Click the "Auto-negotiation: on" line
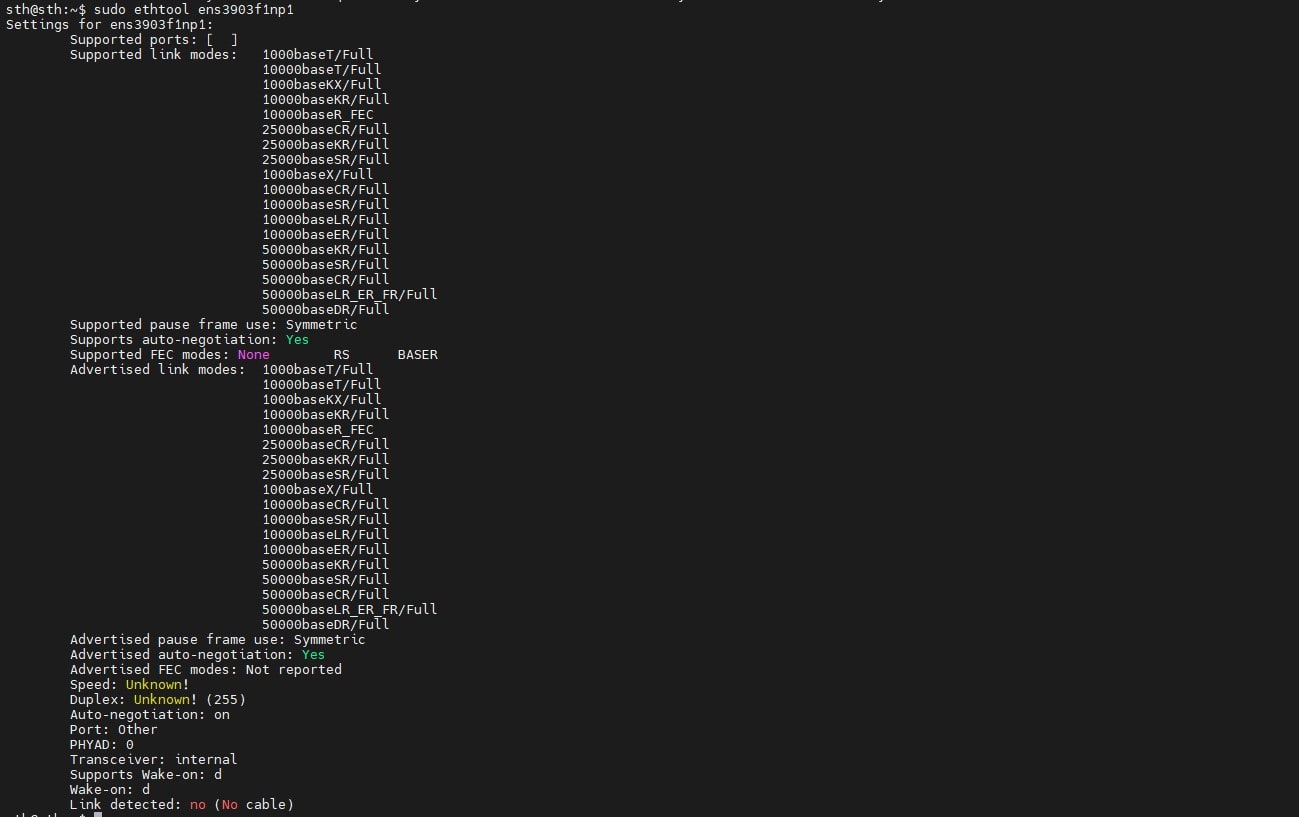This screenshot has height=817, width=1299. (x=149, y=714)
